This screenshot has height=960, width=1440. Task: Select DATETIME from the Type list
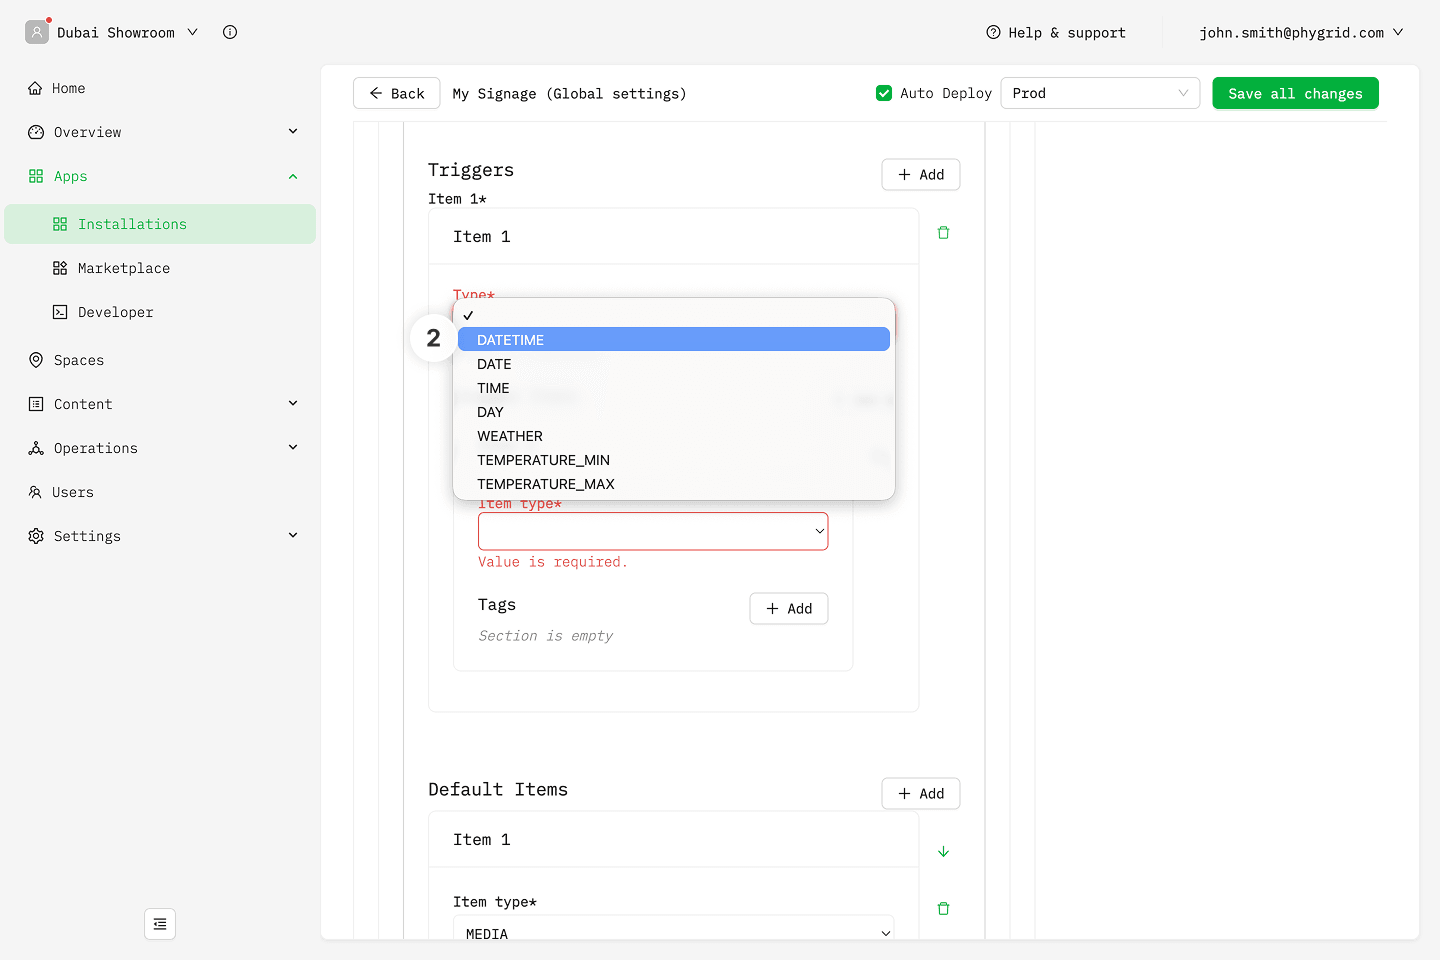tap(673, 340)
